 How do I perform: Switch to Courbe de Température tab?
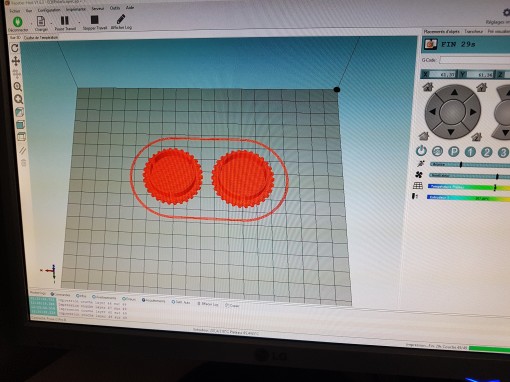[x=41, y=38]
